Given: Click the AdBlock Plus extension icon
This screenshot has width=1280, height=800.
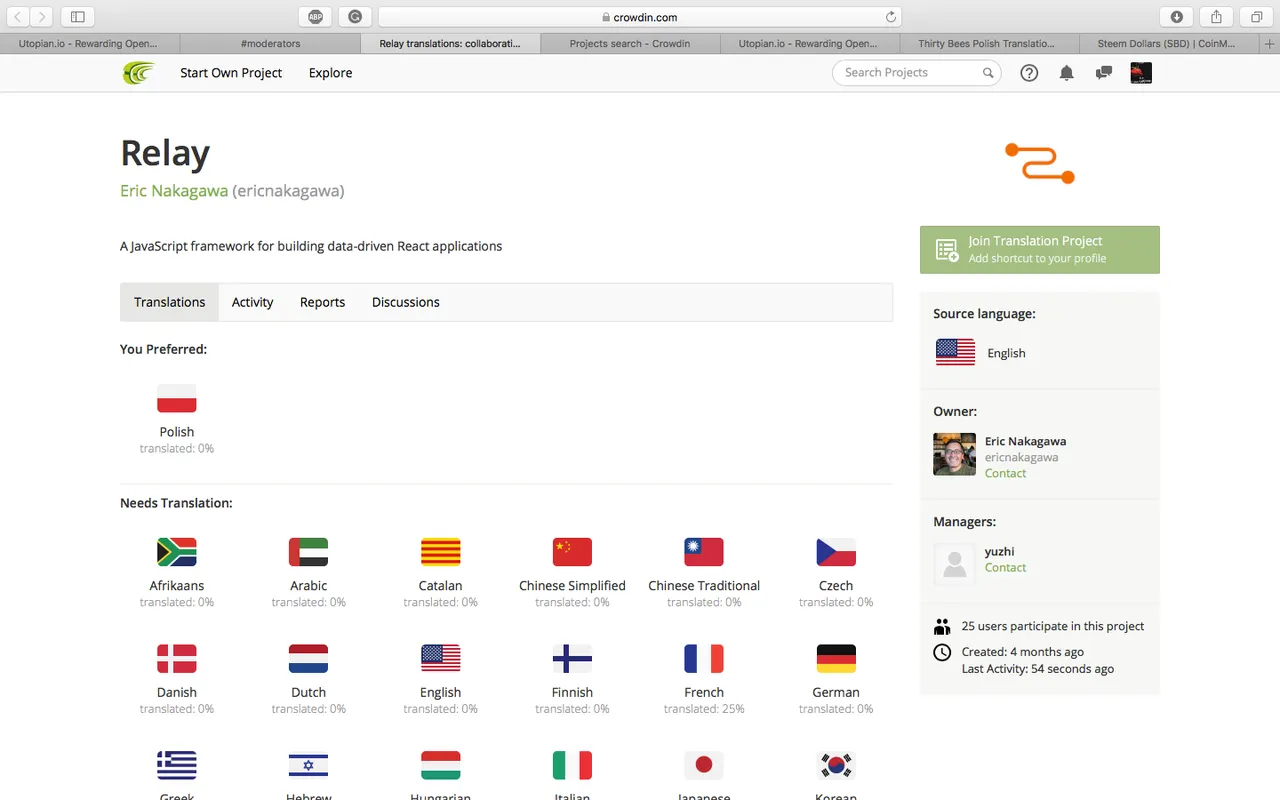Looking at the screenshot, I should point(315,16).
